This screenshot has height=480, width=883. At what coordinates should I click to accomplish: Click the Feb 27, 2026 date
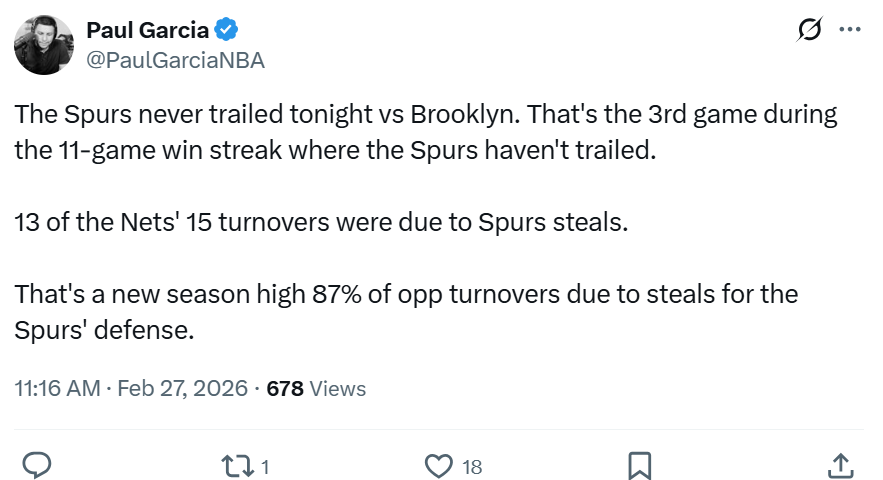point(182,388)
